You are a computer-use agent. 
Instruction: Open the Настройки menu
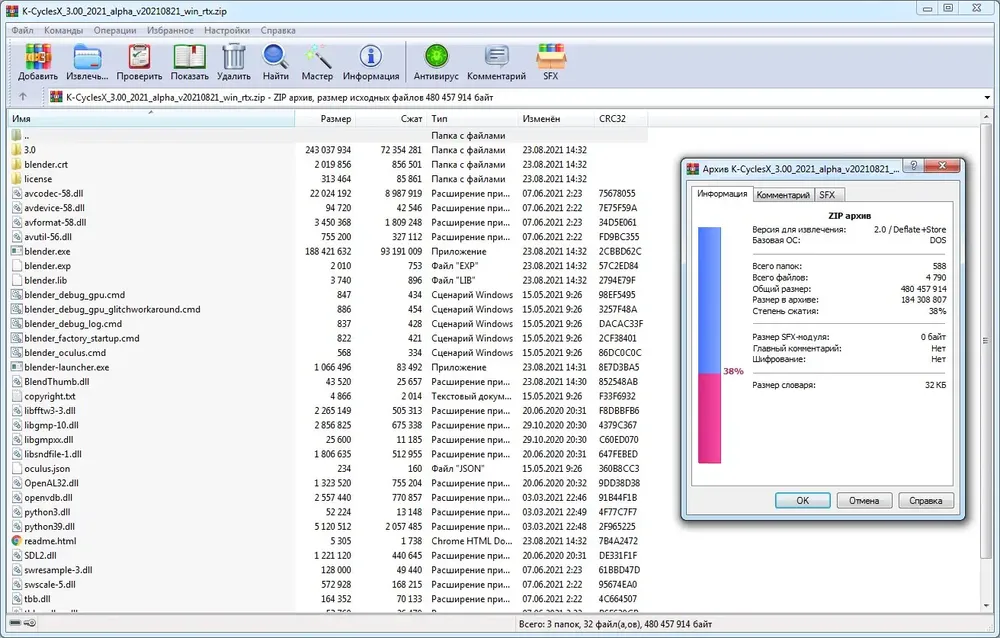pos(227,30)
